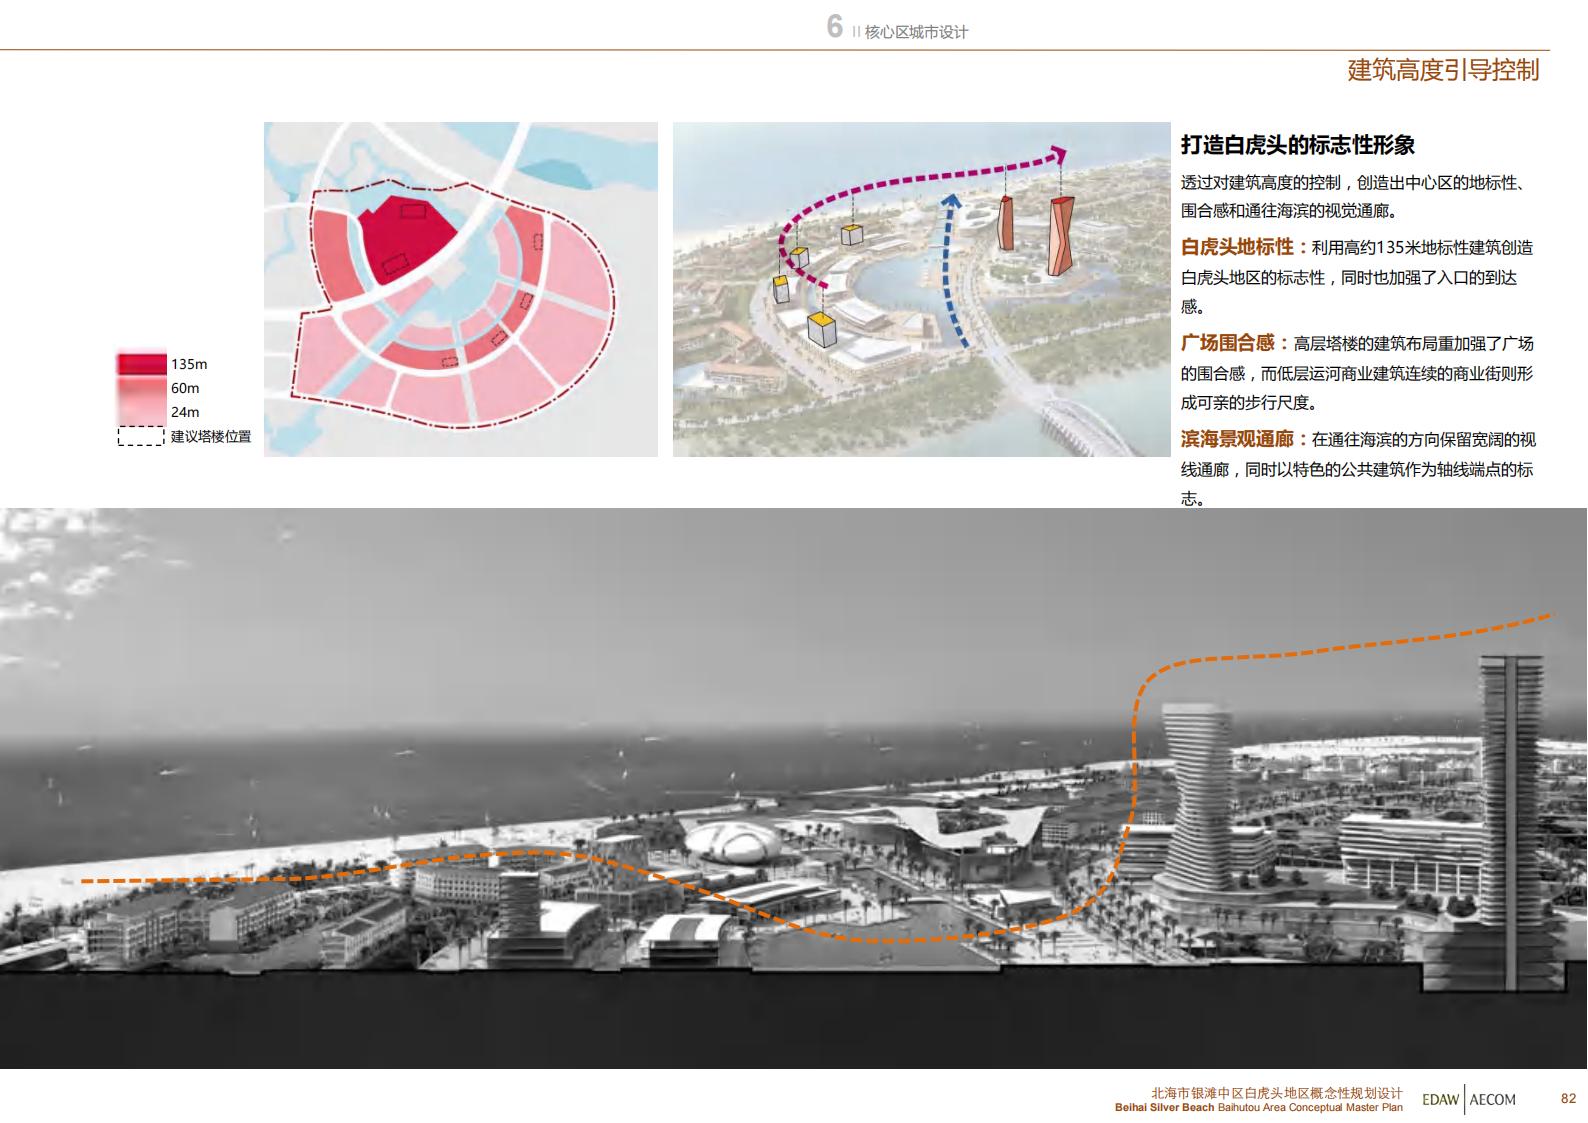Select the legend value 24m

click(185, 412)
